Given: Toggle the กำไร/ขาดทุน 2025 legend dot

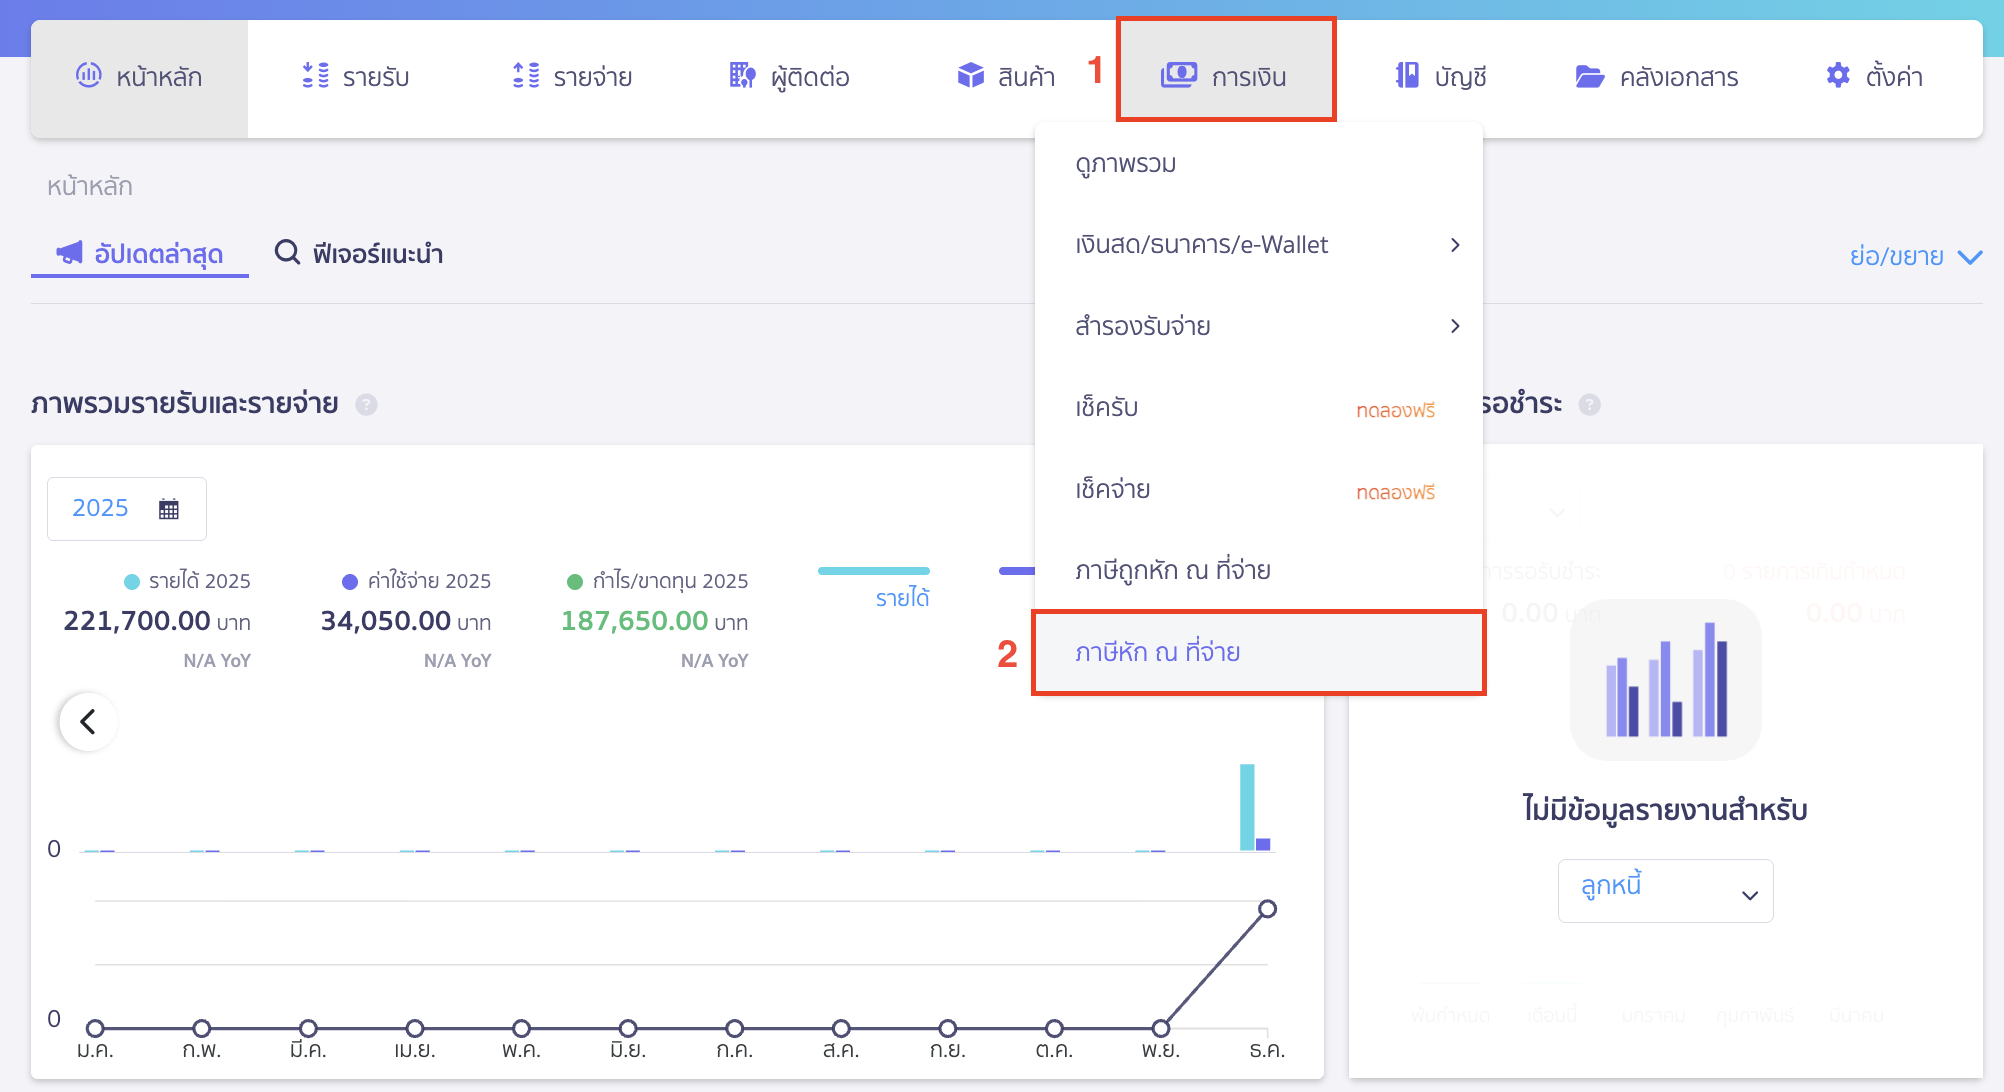Looking at the screenshot, I should coord(575,582).
